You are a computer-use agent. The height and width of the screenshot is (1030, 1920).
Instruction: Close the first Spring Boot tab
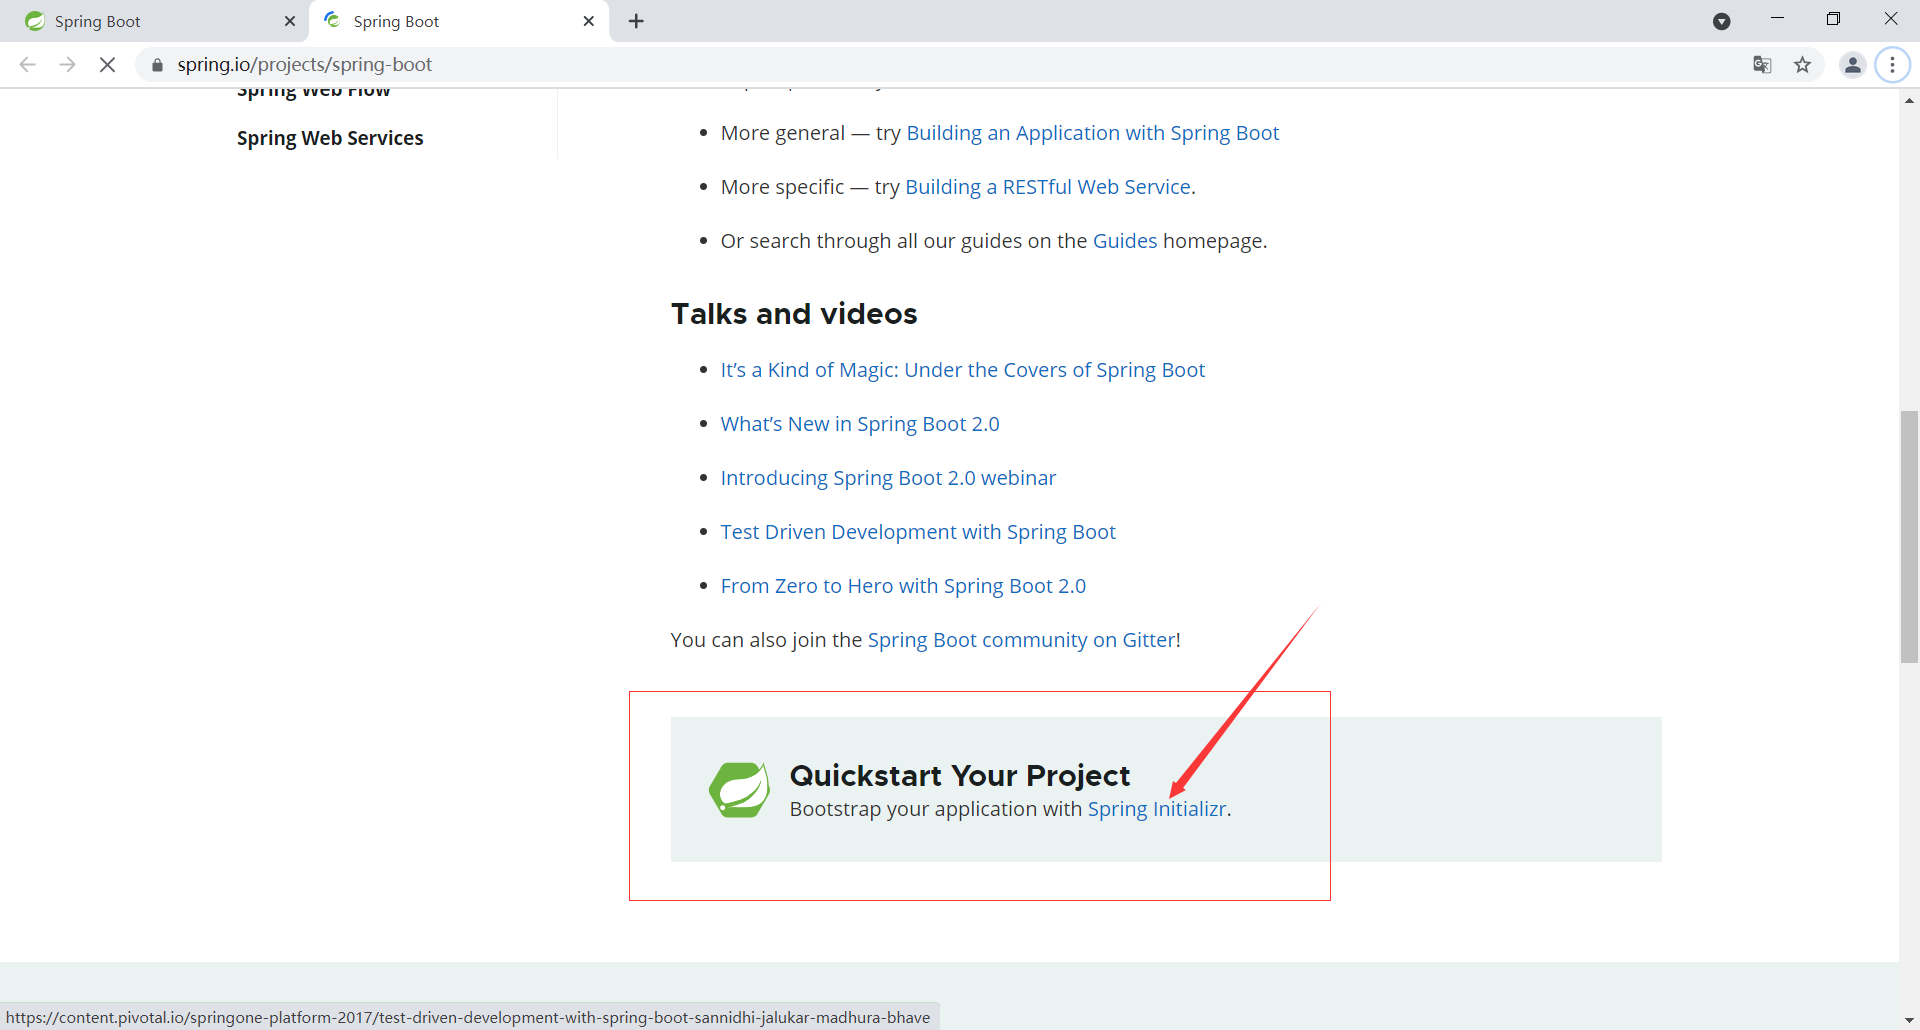point(290,21)
